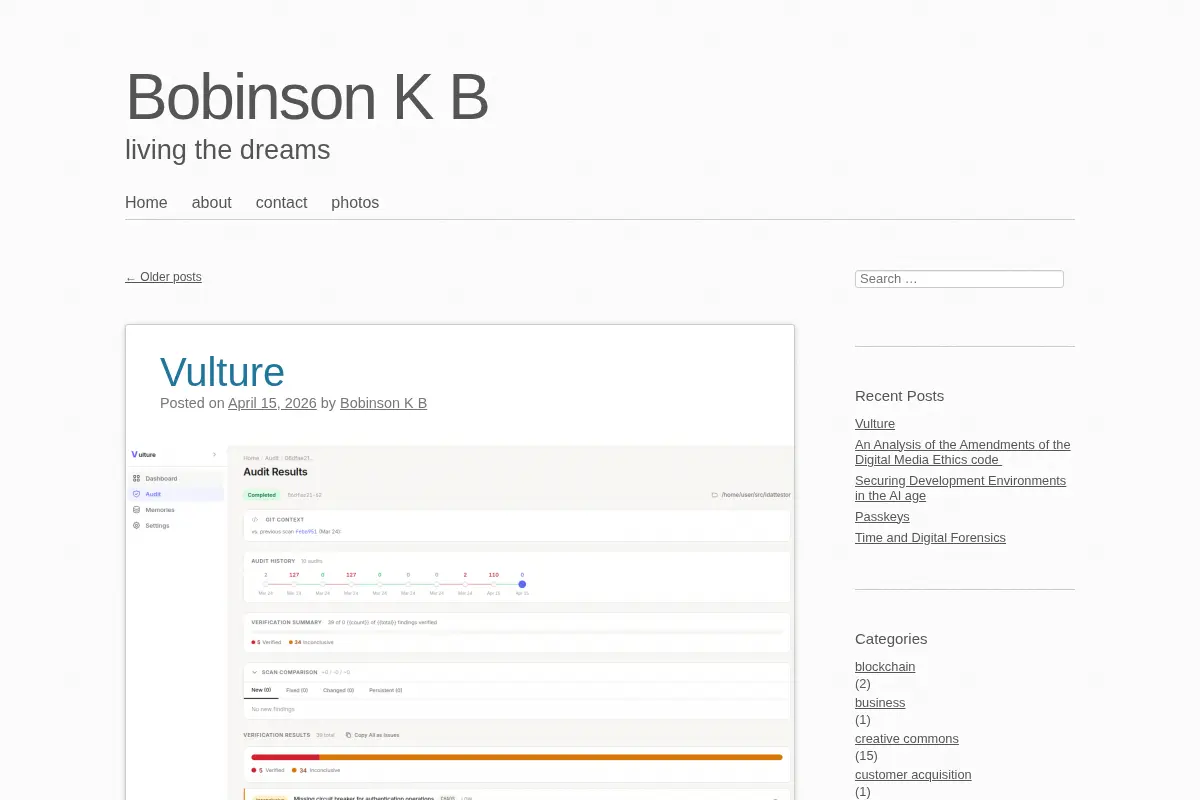Open Time and Digital Forensics post
1200x800 pixels.
point(930,538)
